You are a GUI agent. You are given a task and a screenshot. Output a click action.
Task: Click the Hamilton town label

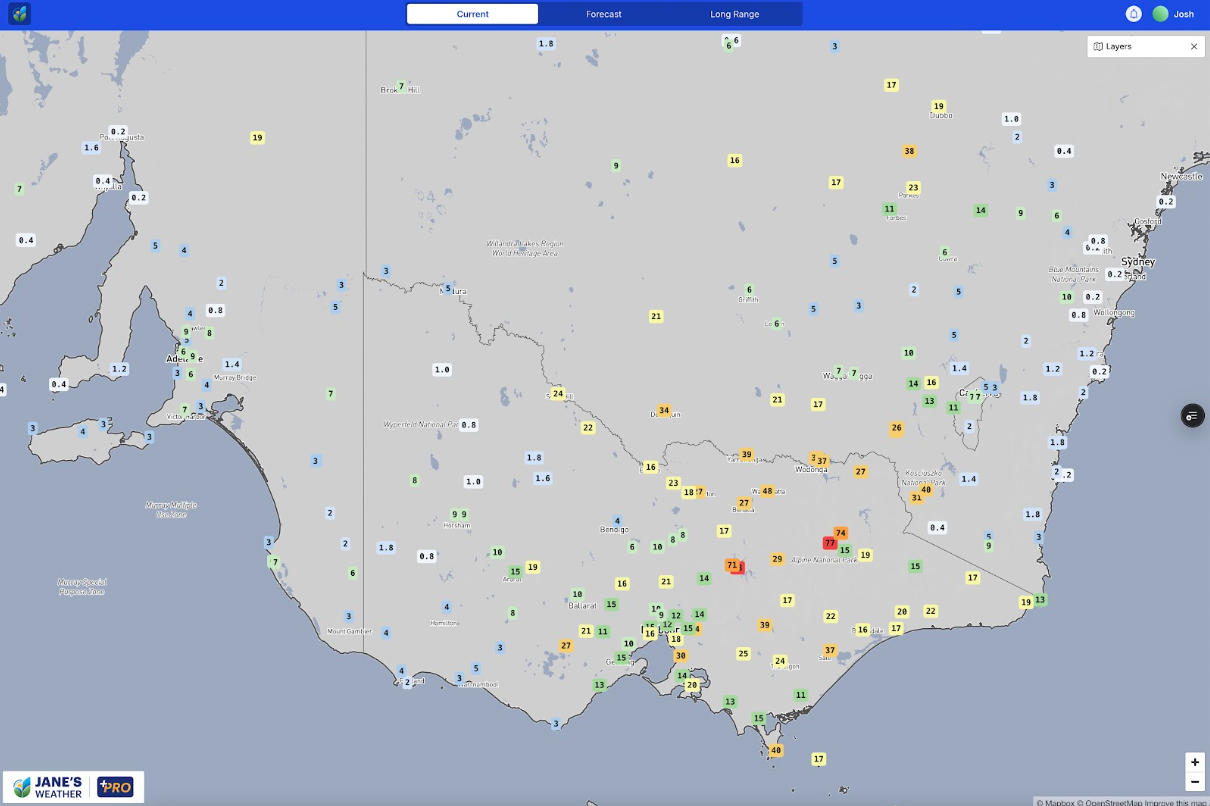pyautogui.click(x=444, y=622)
